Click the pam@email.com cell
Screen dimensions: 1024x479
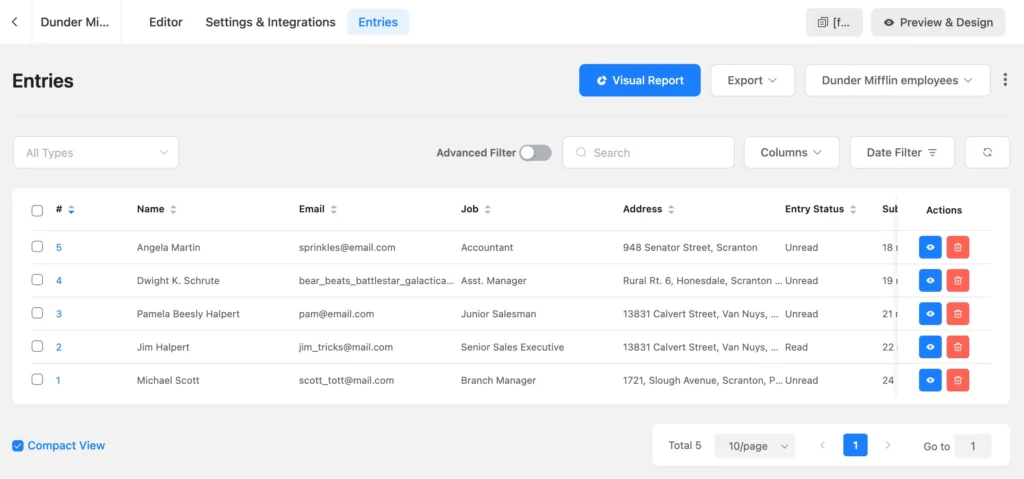coord(336,314)
